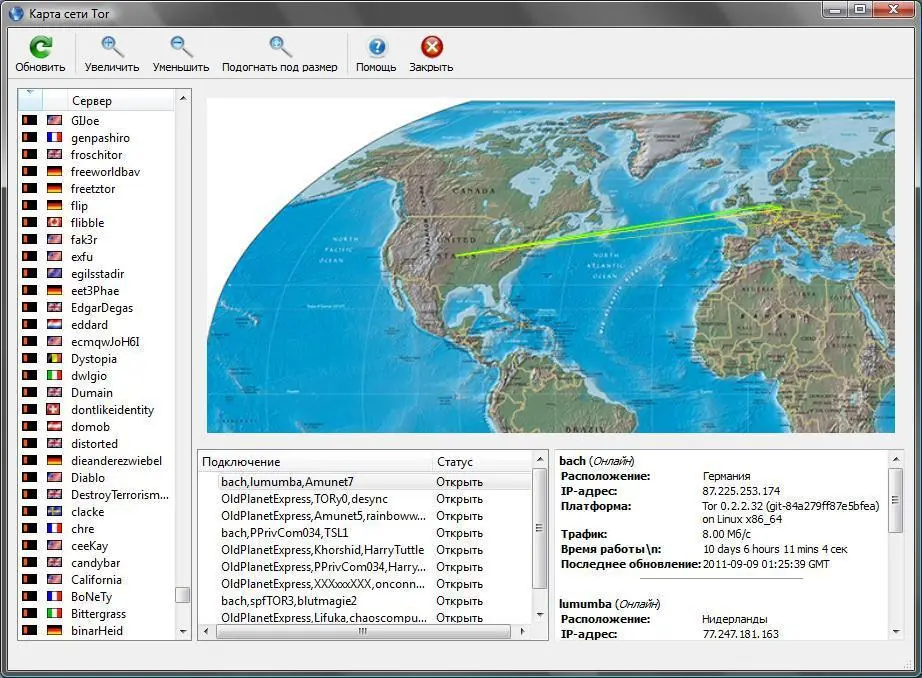Click the red Закрыть toolbar icon
Image resolution: width=922 pixels, height=678 pixels.
(432, 47)
